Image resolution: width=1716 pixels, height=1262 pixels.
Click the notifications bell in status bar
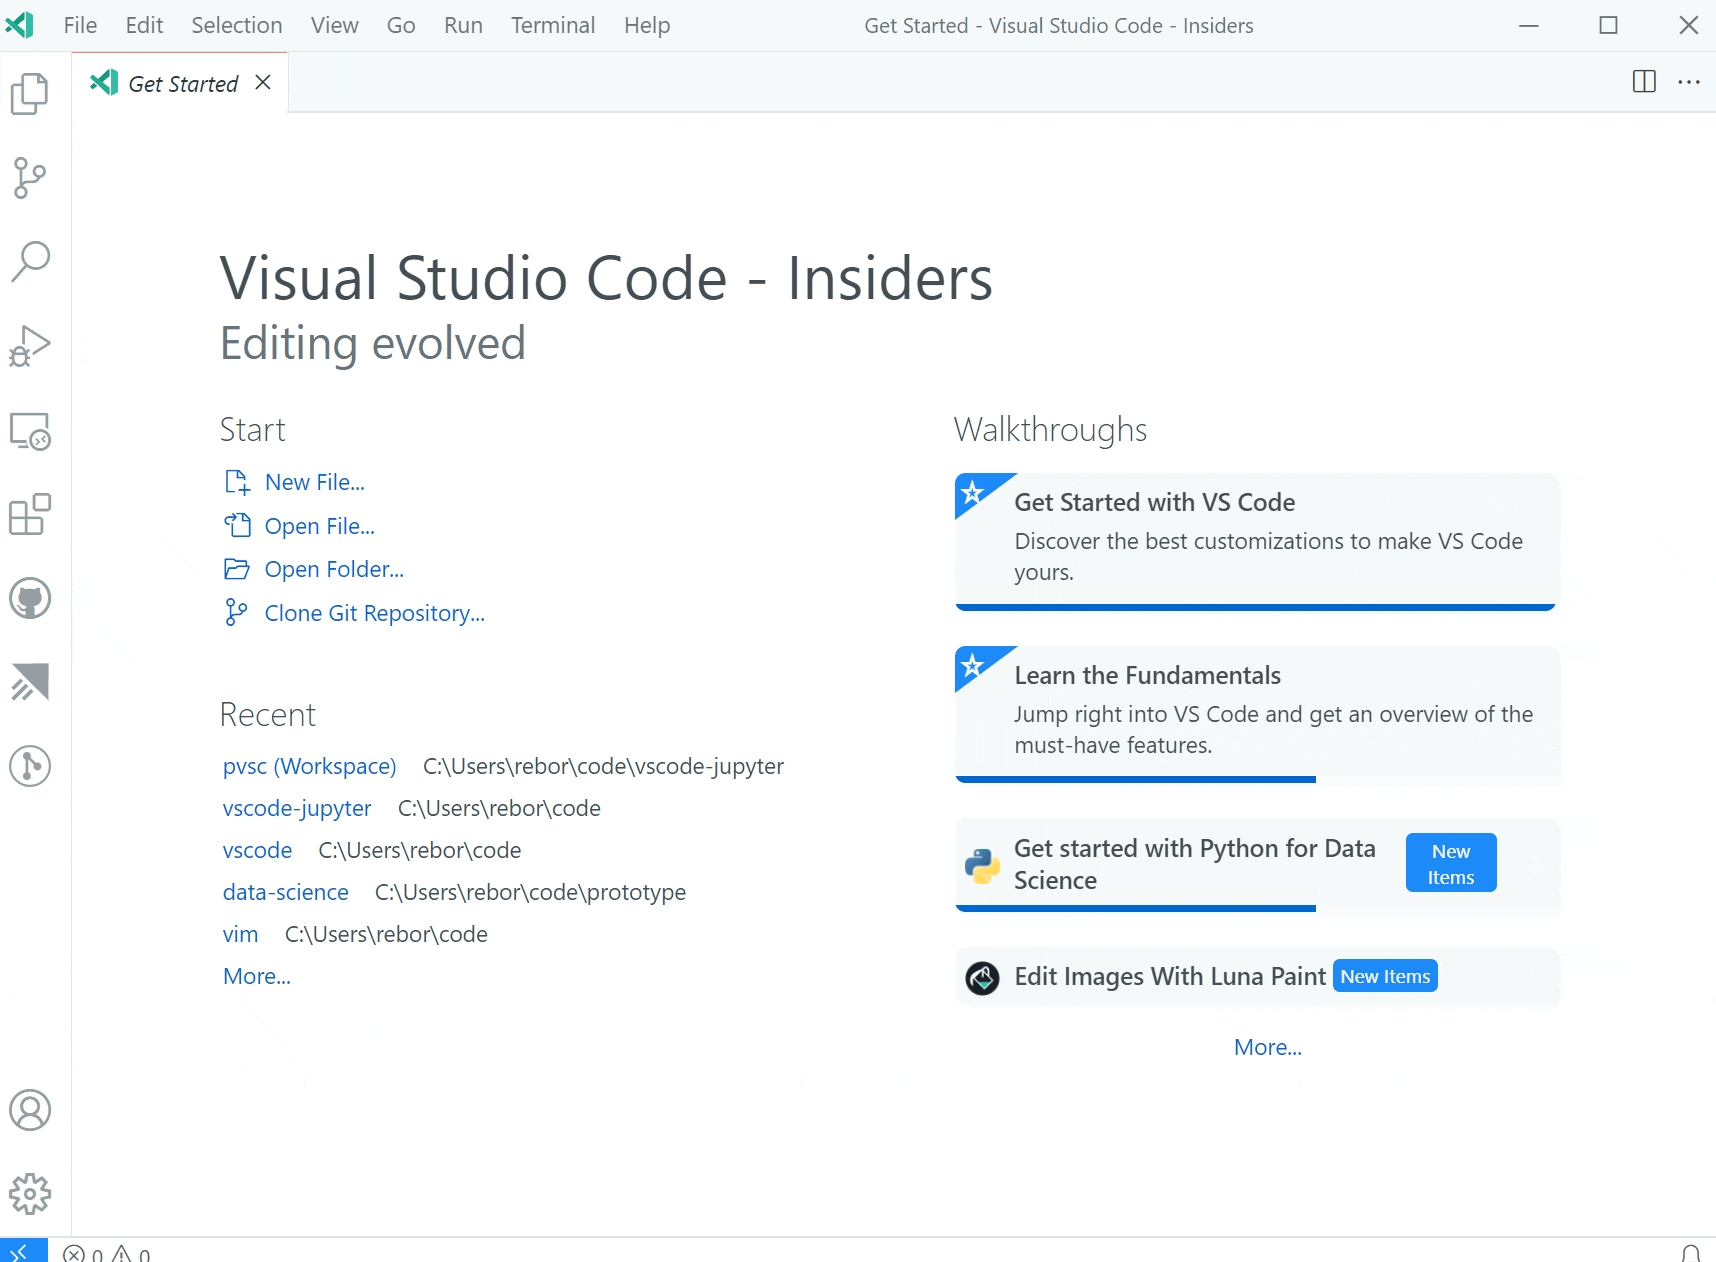pyautogui.click(x=1690, y=1253)
